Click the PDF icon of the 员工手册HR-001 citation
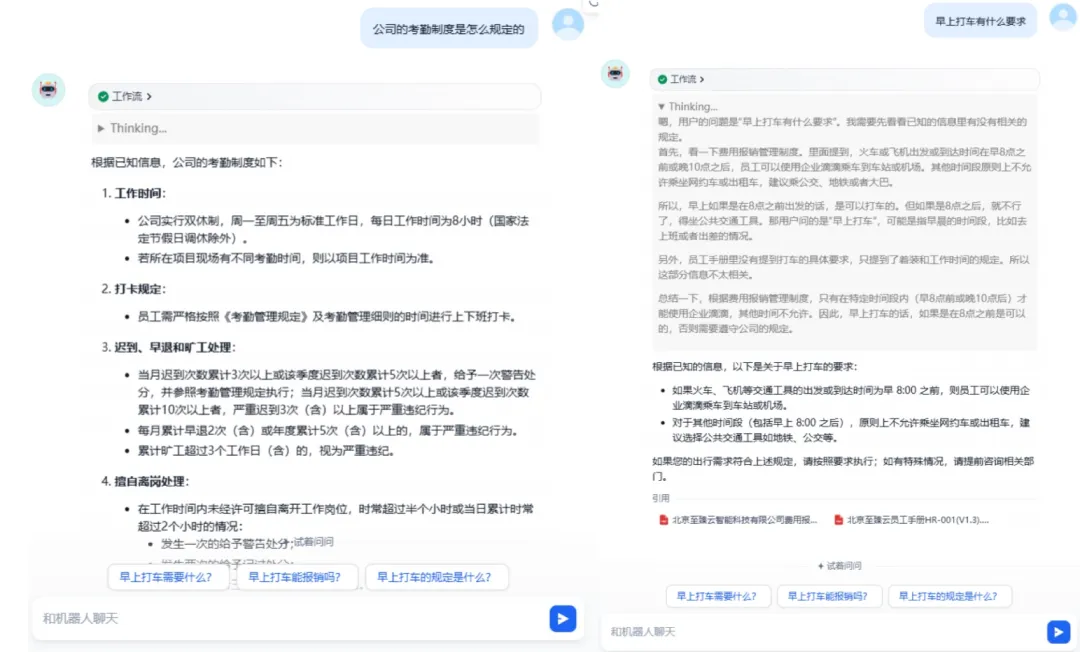This screenshot has width=1080, height=652. 836,520
